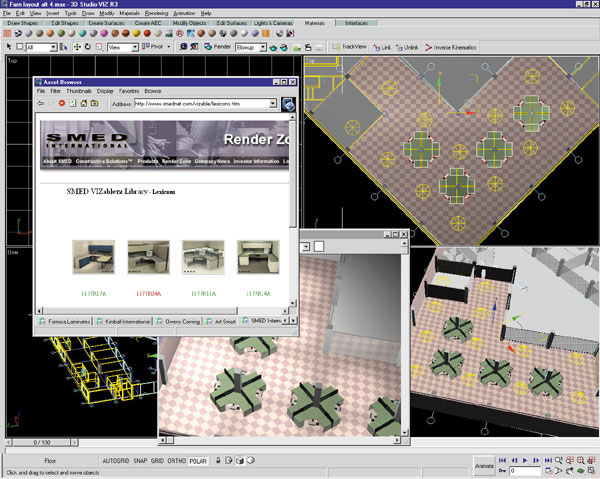Open dropdown in rendered frame window toolbar

point(306,247)
